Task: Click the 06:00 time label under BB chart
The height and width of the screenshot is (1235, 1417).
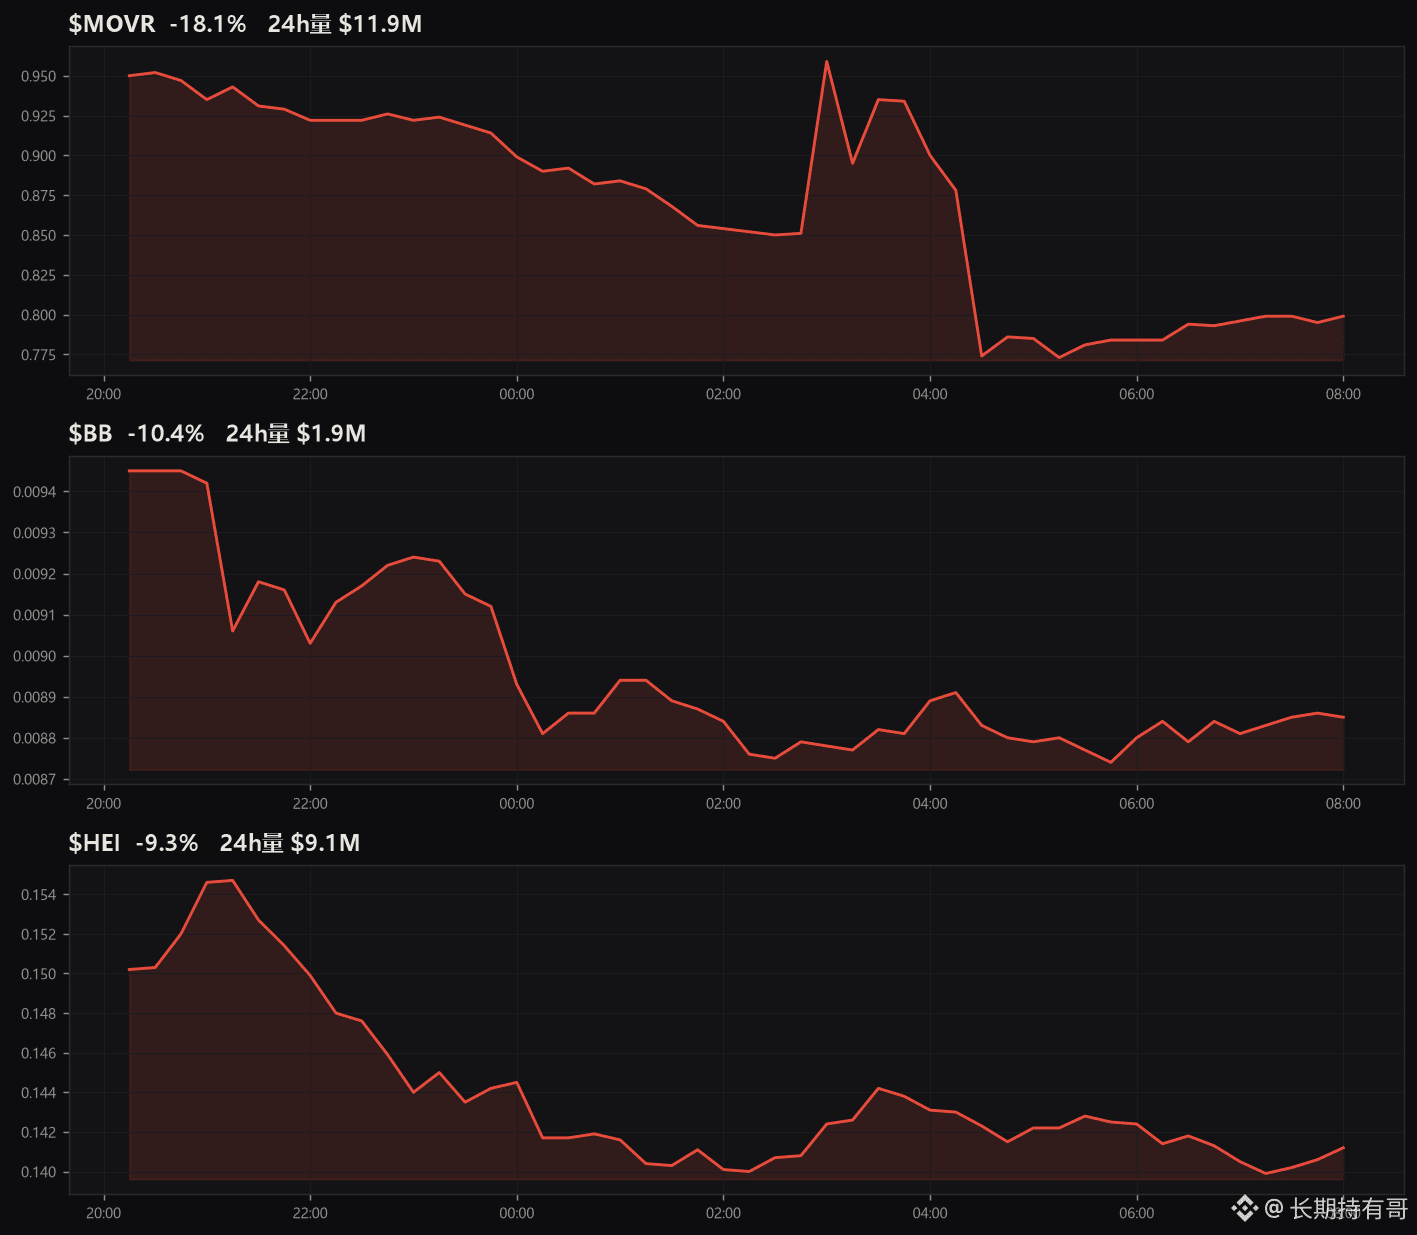Action: pyautogui.click(x=1137, y=804)
